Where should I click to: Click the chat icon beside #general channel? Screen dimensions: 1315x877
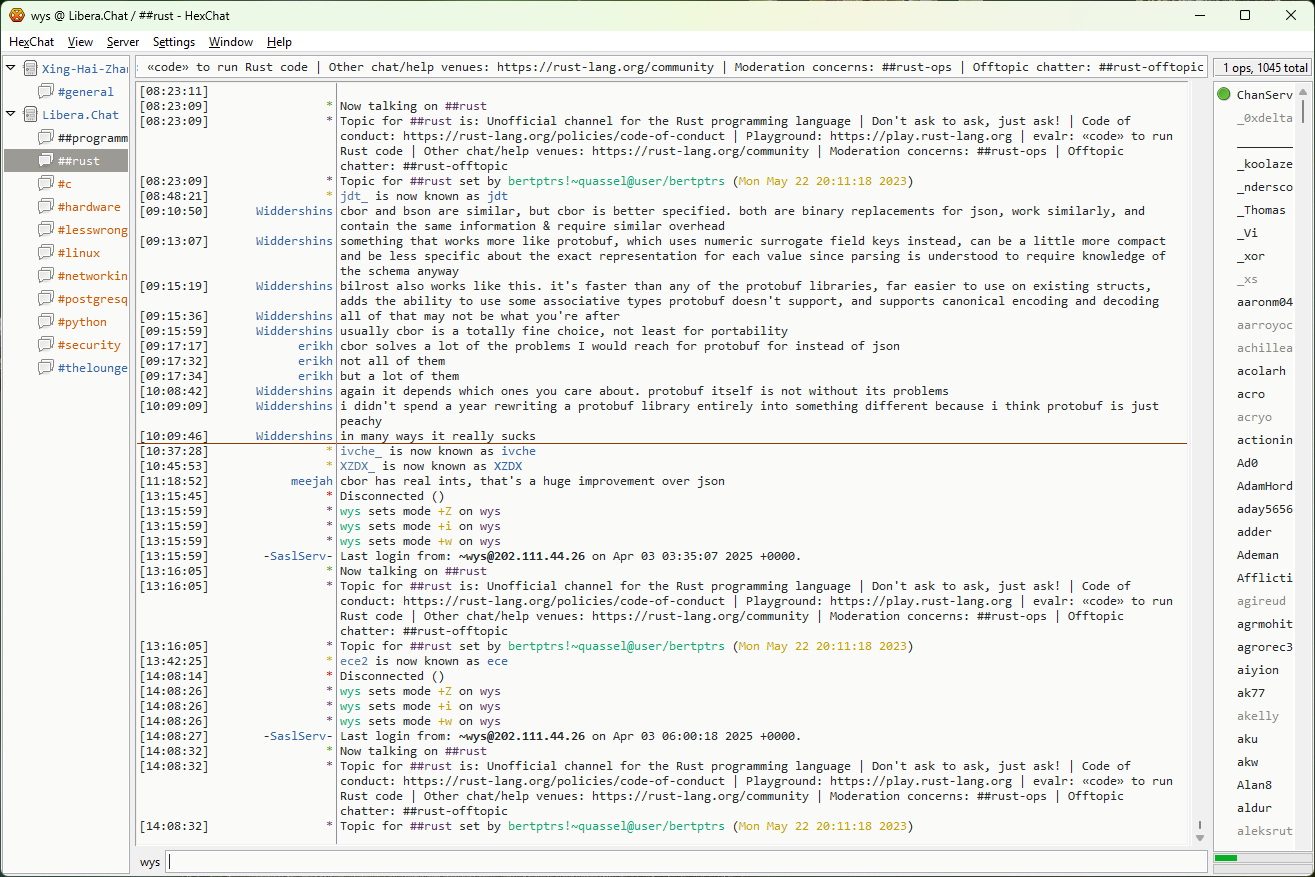tap(46, 92)
